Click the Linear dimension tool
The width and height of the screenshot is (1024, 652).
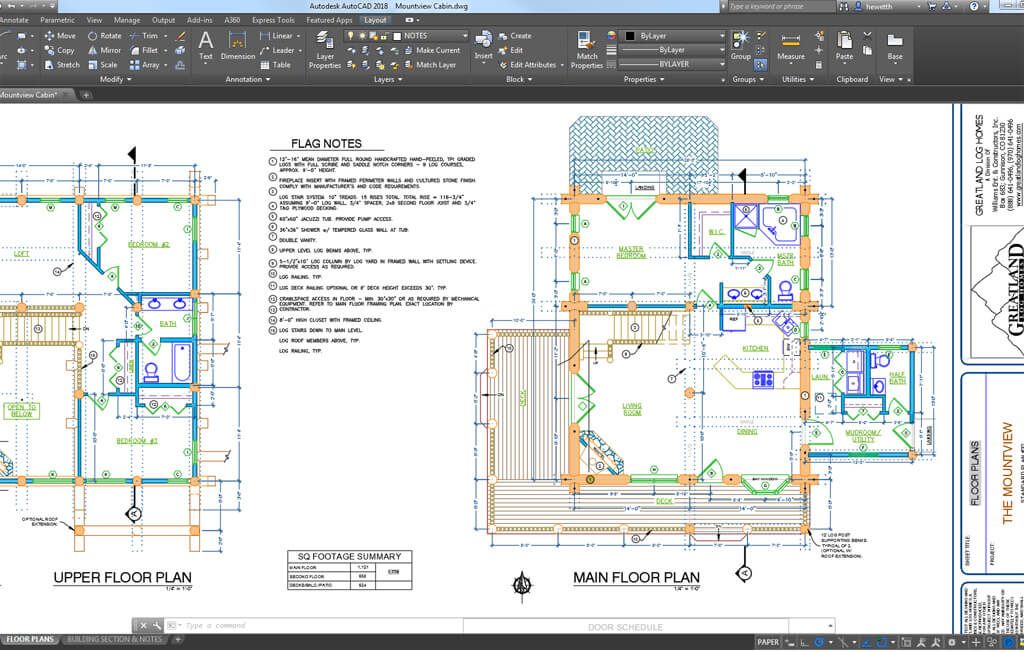pyautogui.click(x=277, y=36)
